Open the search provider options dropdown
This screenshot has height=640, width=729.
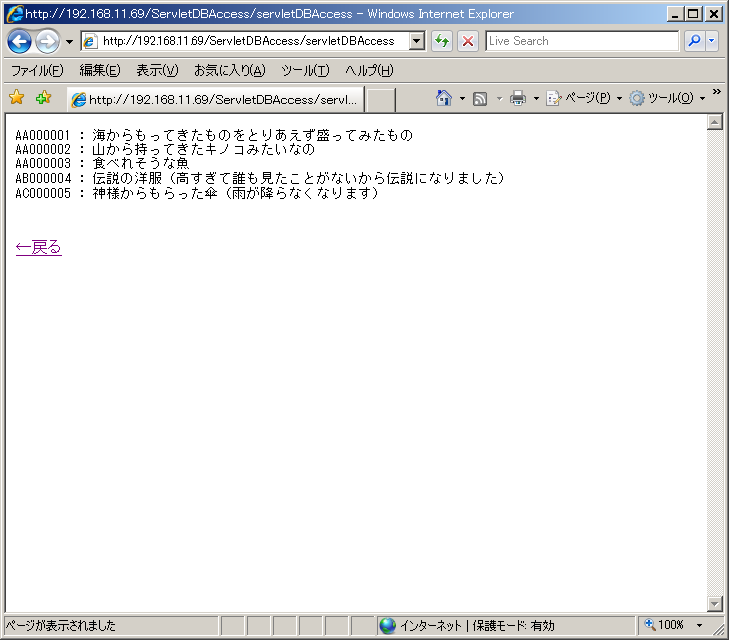tap(711, 41)
